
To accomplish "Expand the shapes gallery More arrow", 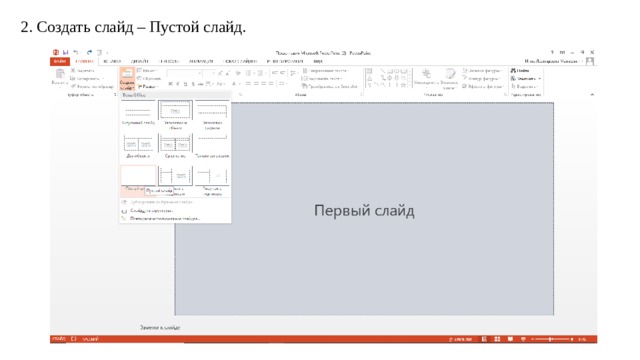I will click(410, 85).
